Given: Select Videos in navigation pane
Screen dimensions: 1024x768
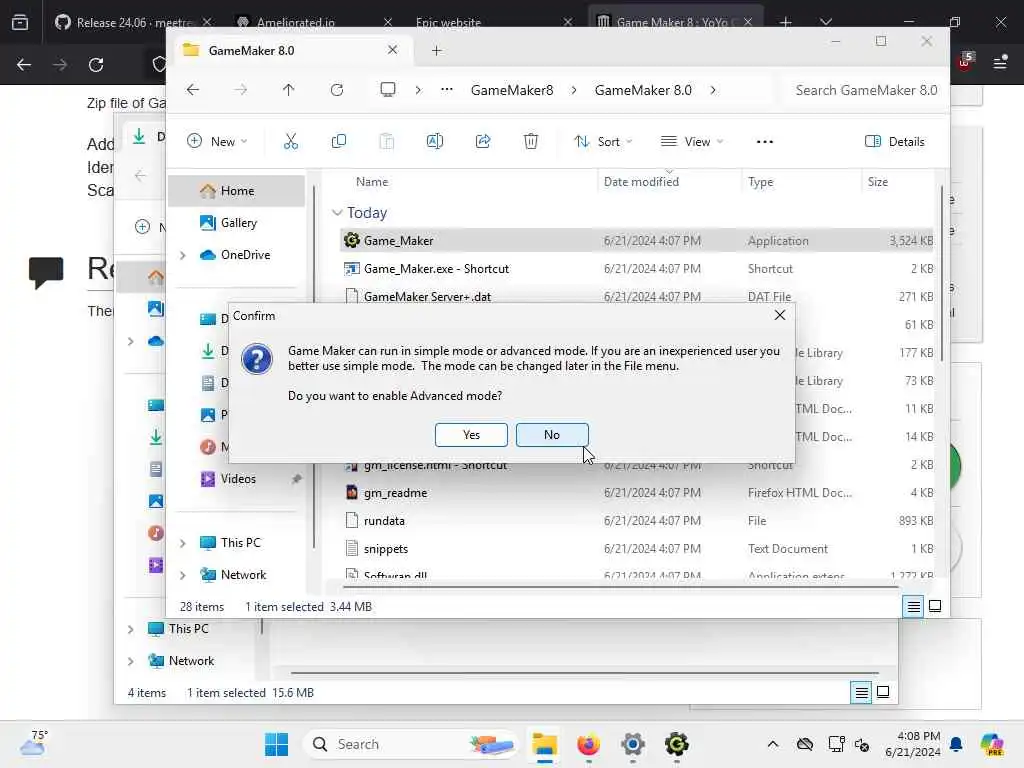Looking at the screenshot, I should [236, 479].
